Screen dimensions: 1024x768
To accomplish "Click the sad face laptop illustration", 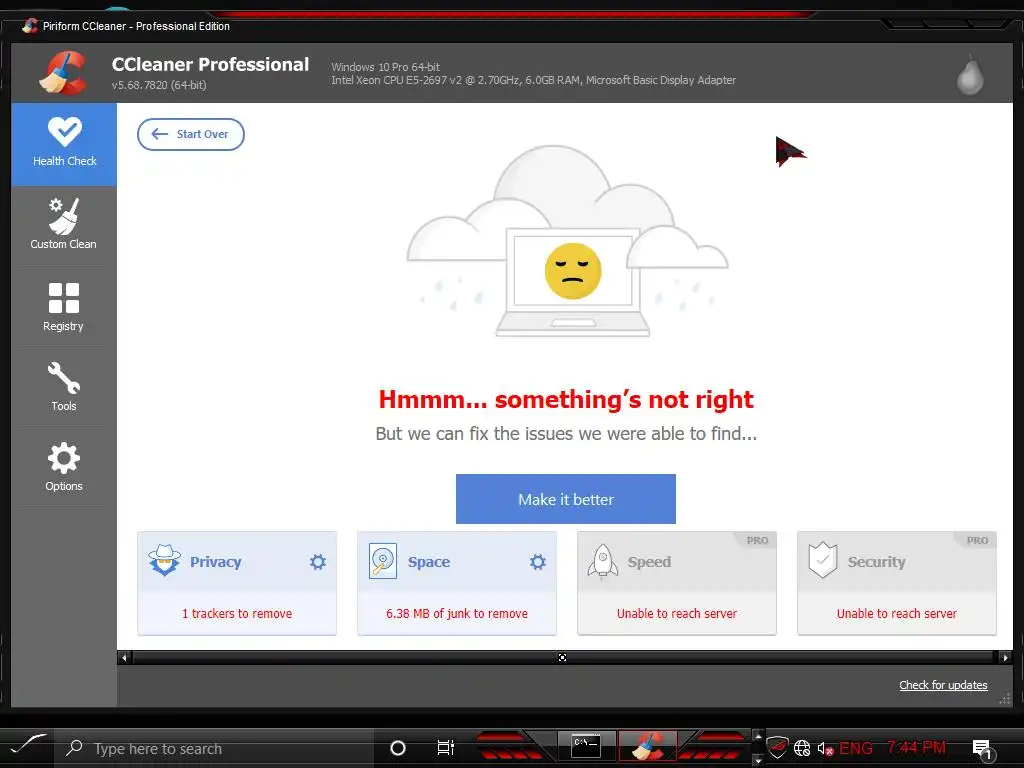I will pos(567,241).
